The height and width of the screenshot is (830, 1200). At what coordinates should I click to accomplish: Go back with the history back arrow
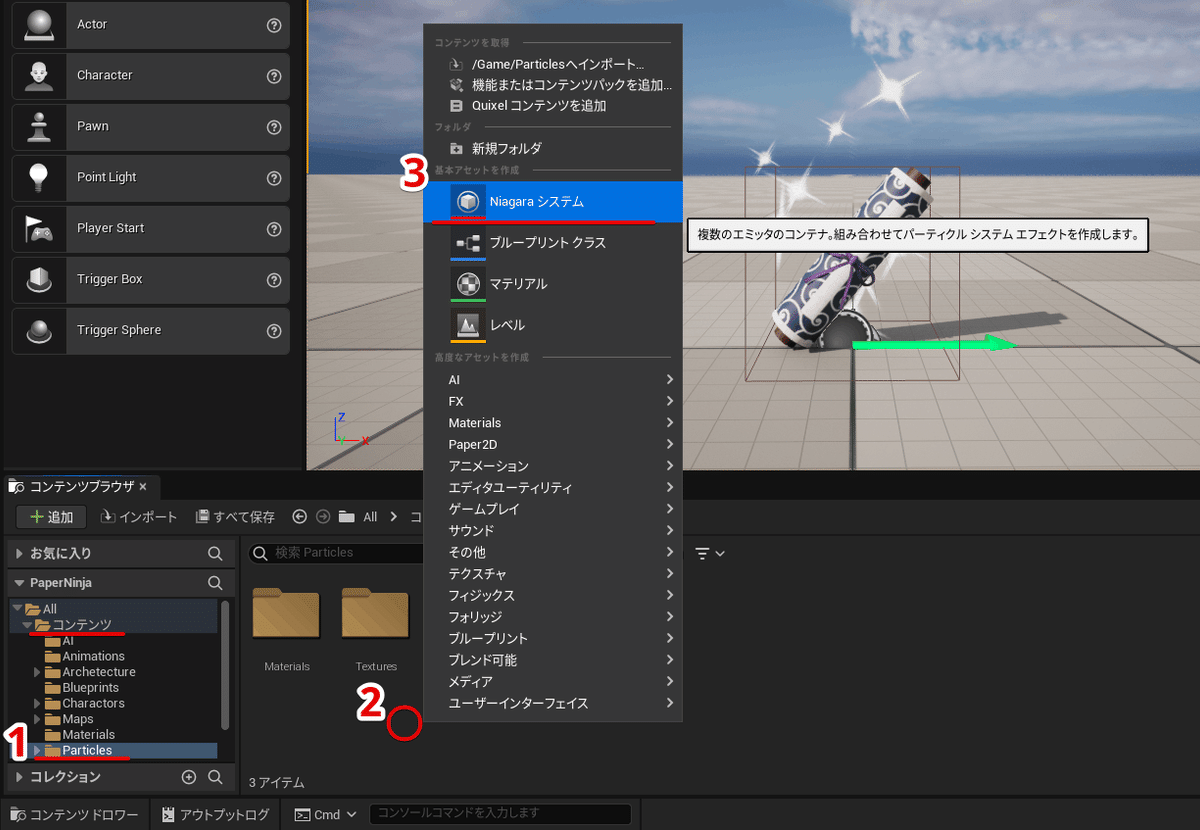(299, 517)
